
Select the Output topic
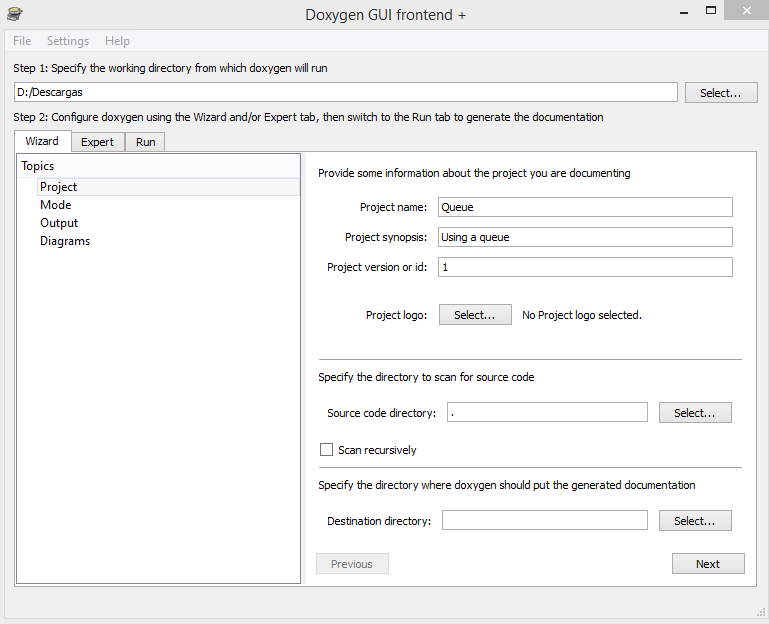pyautogui.click(x=59, y=223)
